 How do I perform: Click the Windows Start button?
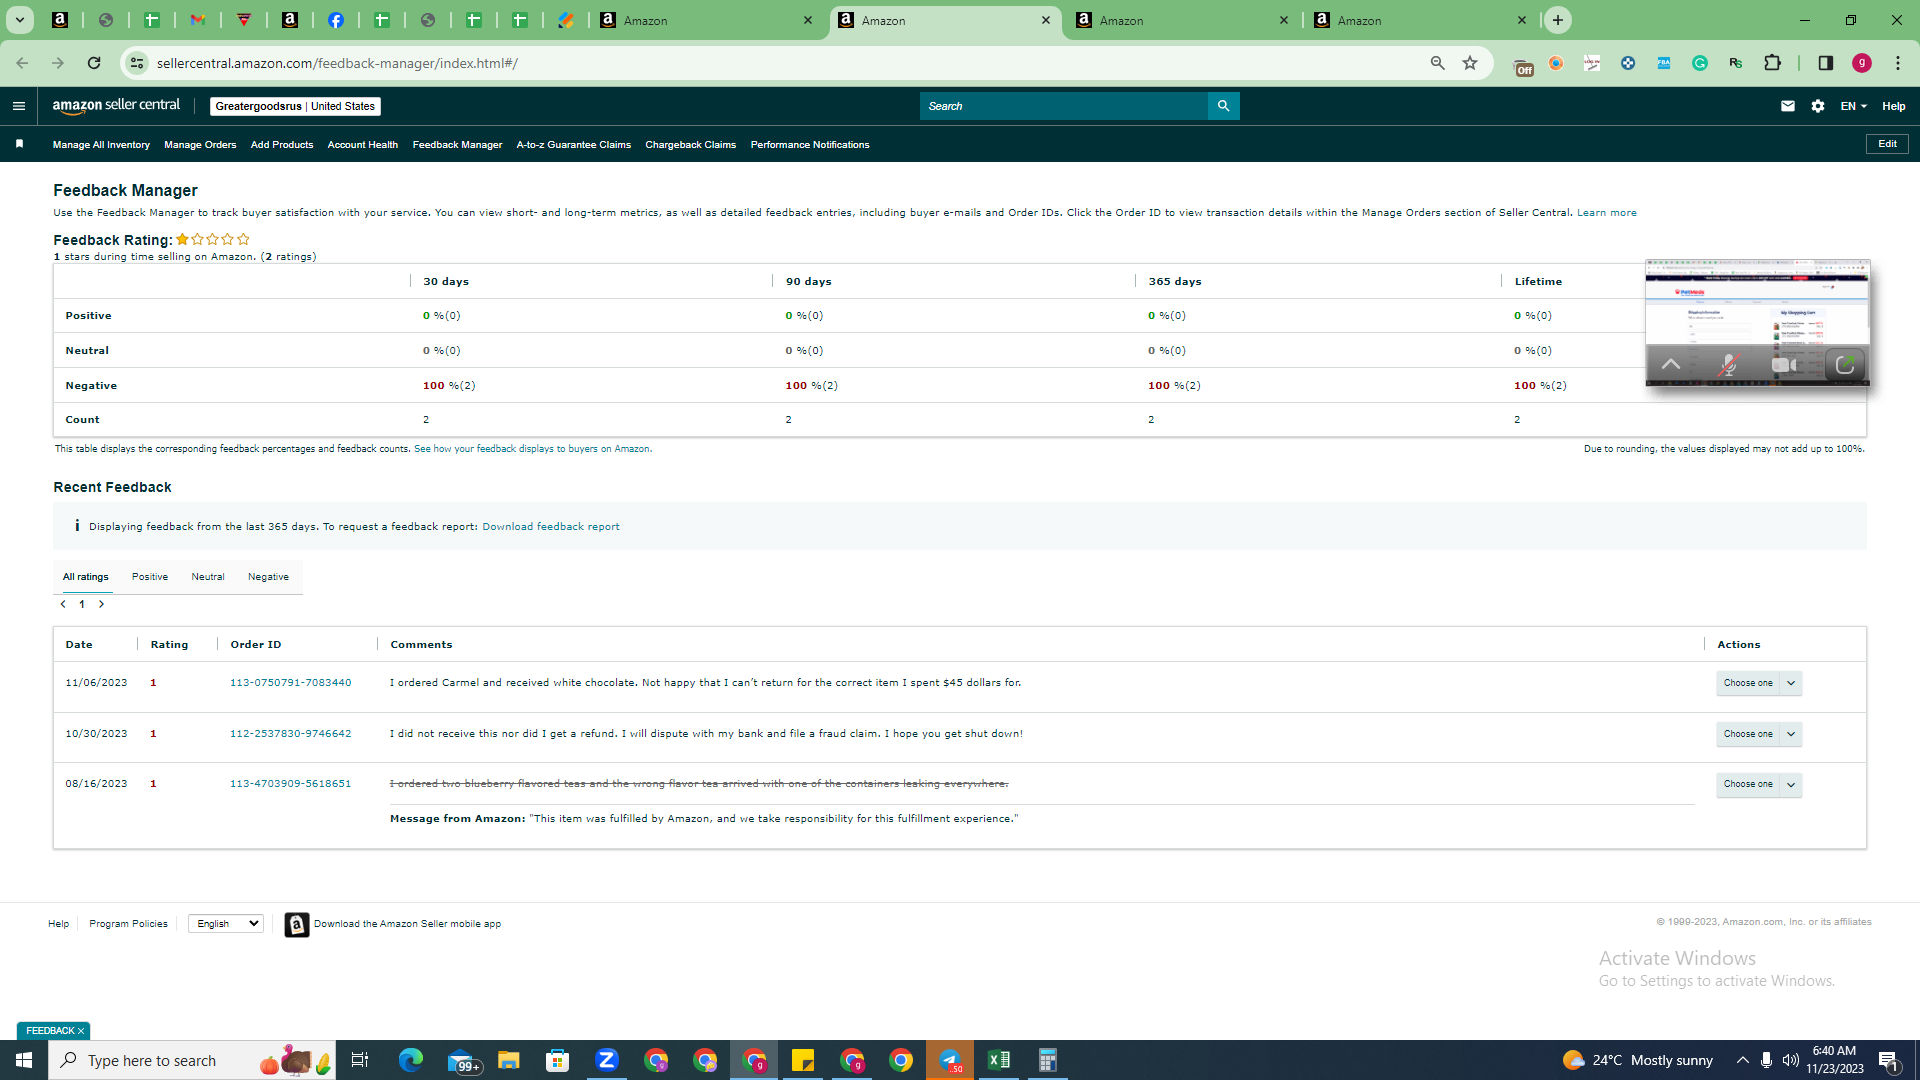click(24, 1060)
